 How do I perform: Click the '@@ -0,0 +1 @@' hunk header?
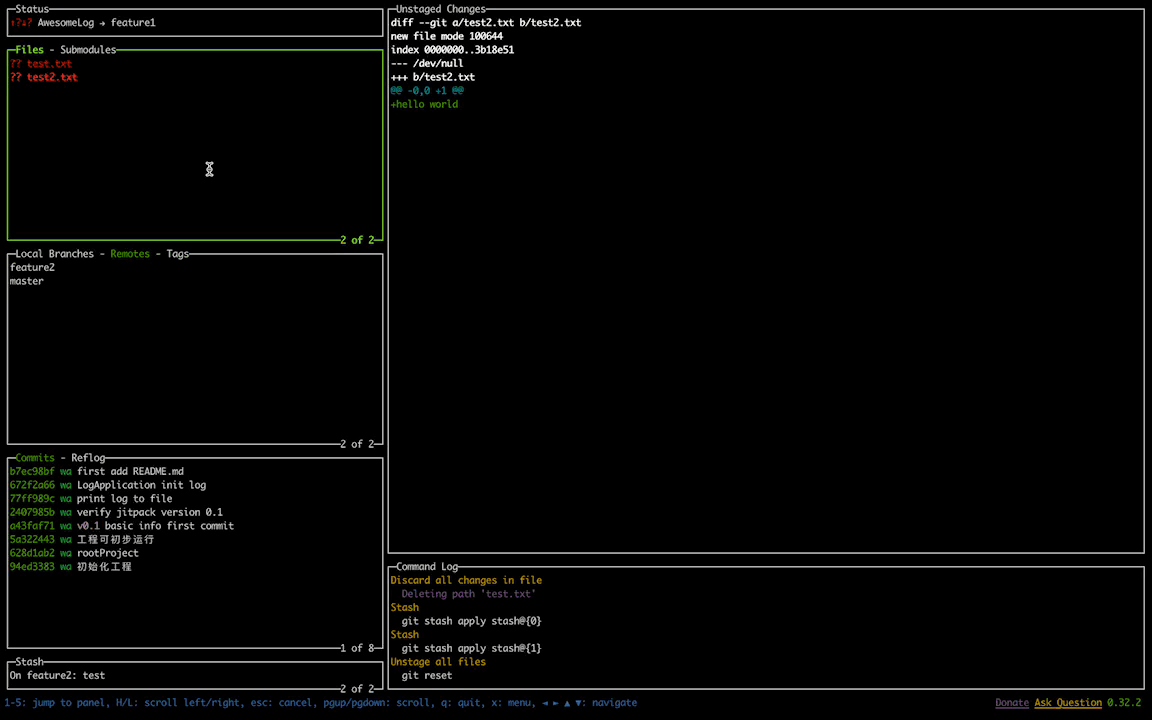(x=427, y=91)
